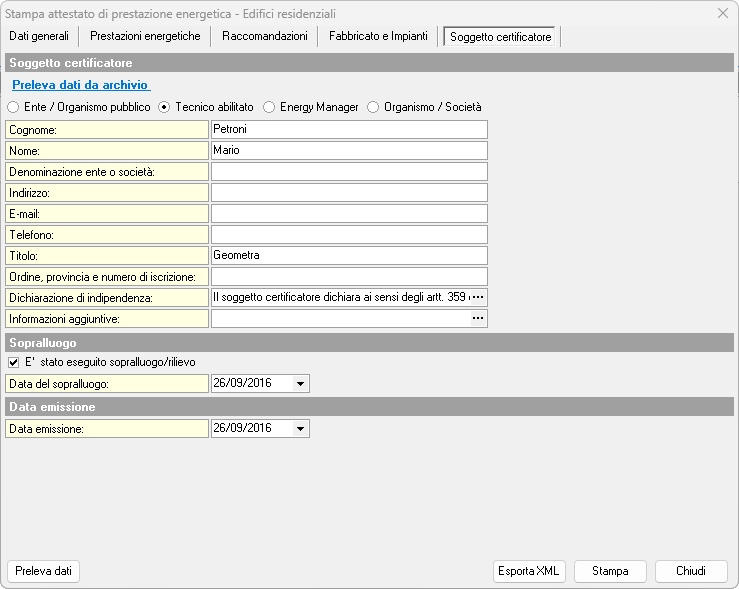The image size is (739, 589).
Task: Click Preleva dati da archivio link
Action: (x=81, y=86)
